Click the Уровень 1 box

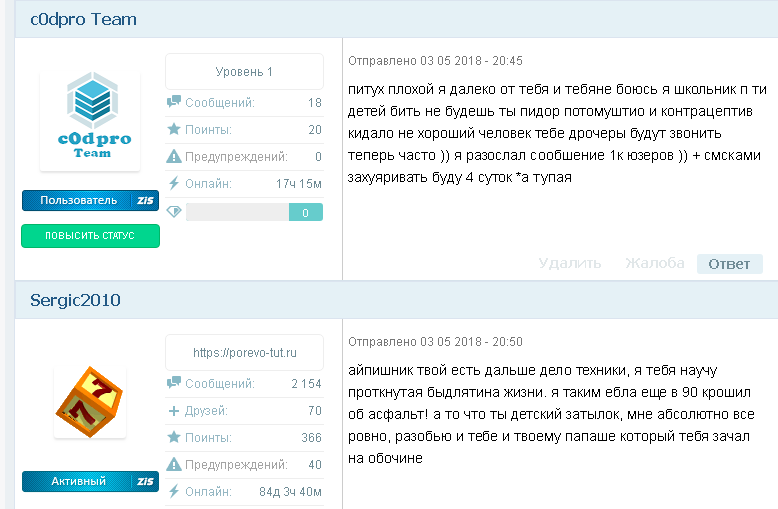coord(244,72)
